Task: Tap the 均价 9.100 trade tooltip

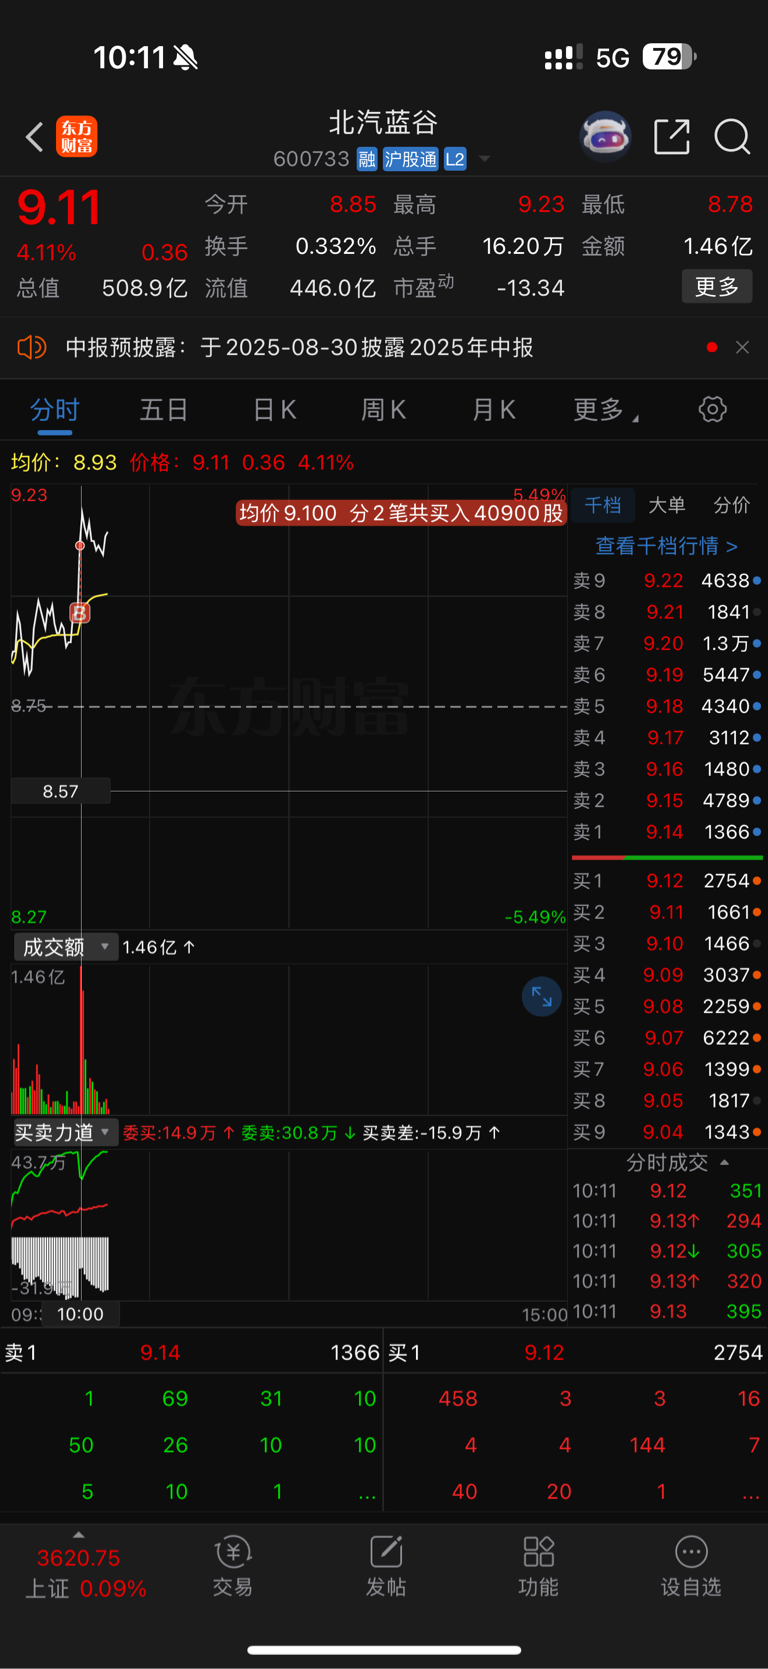Action: 401,513
